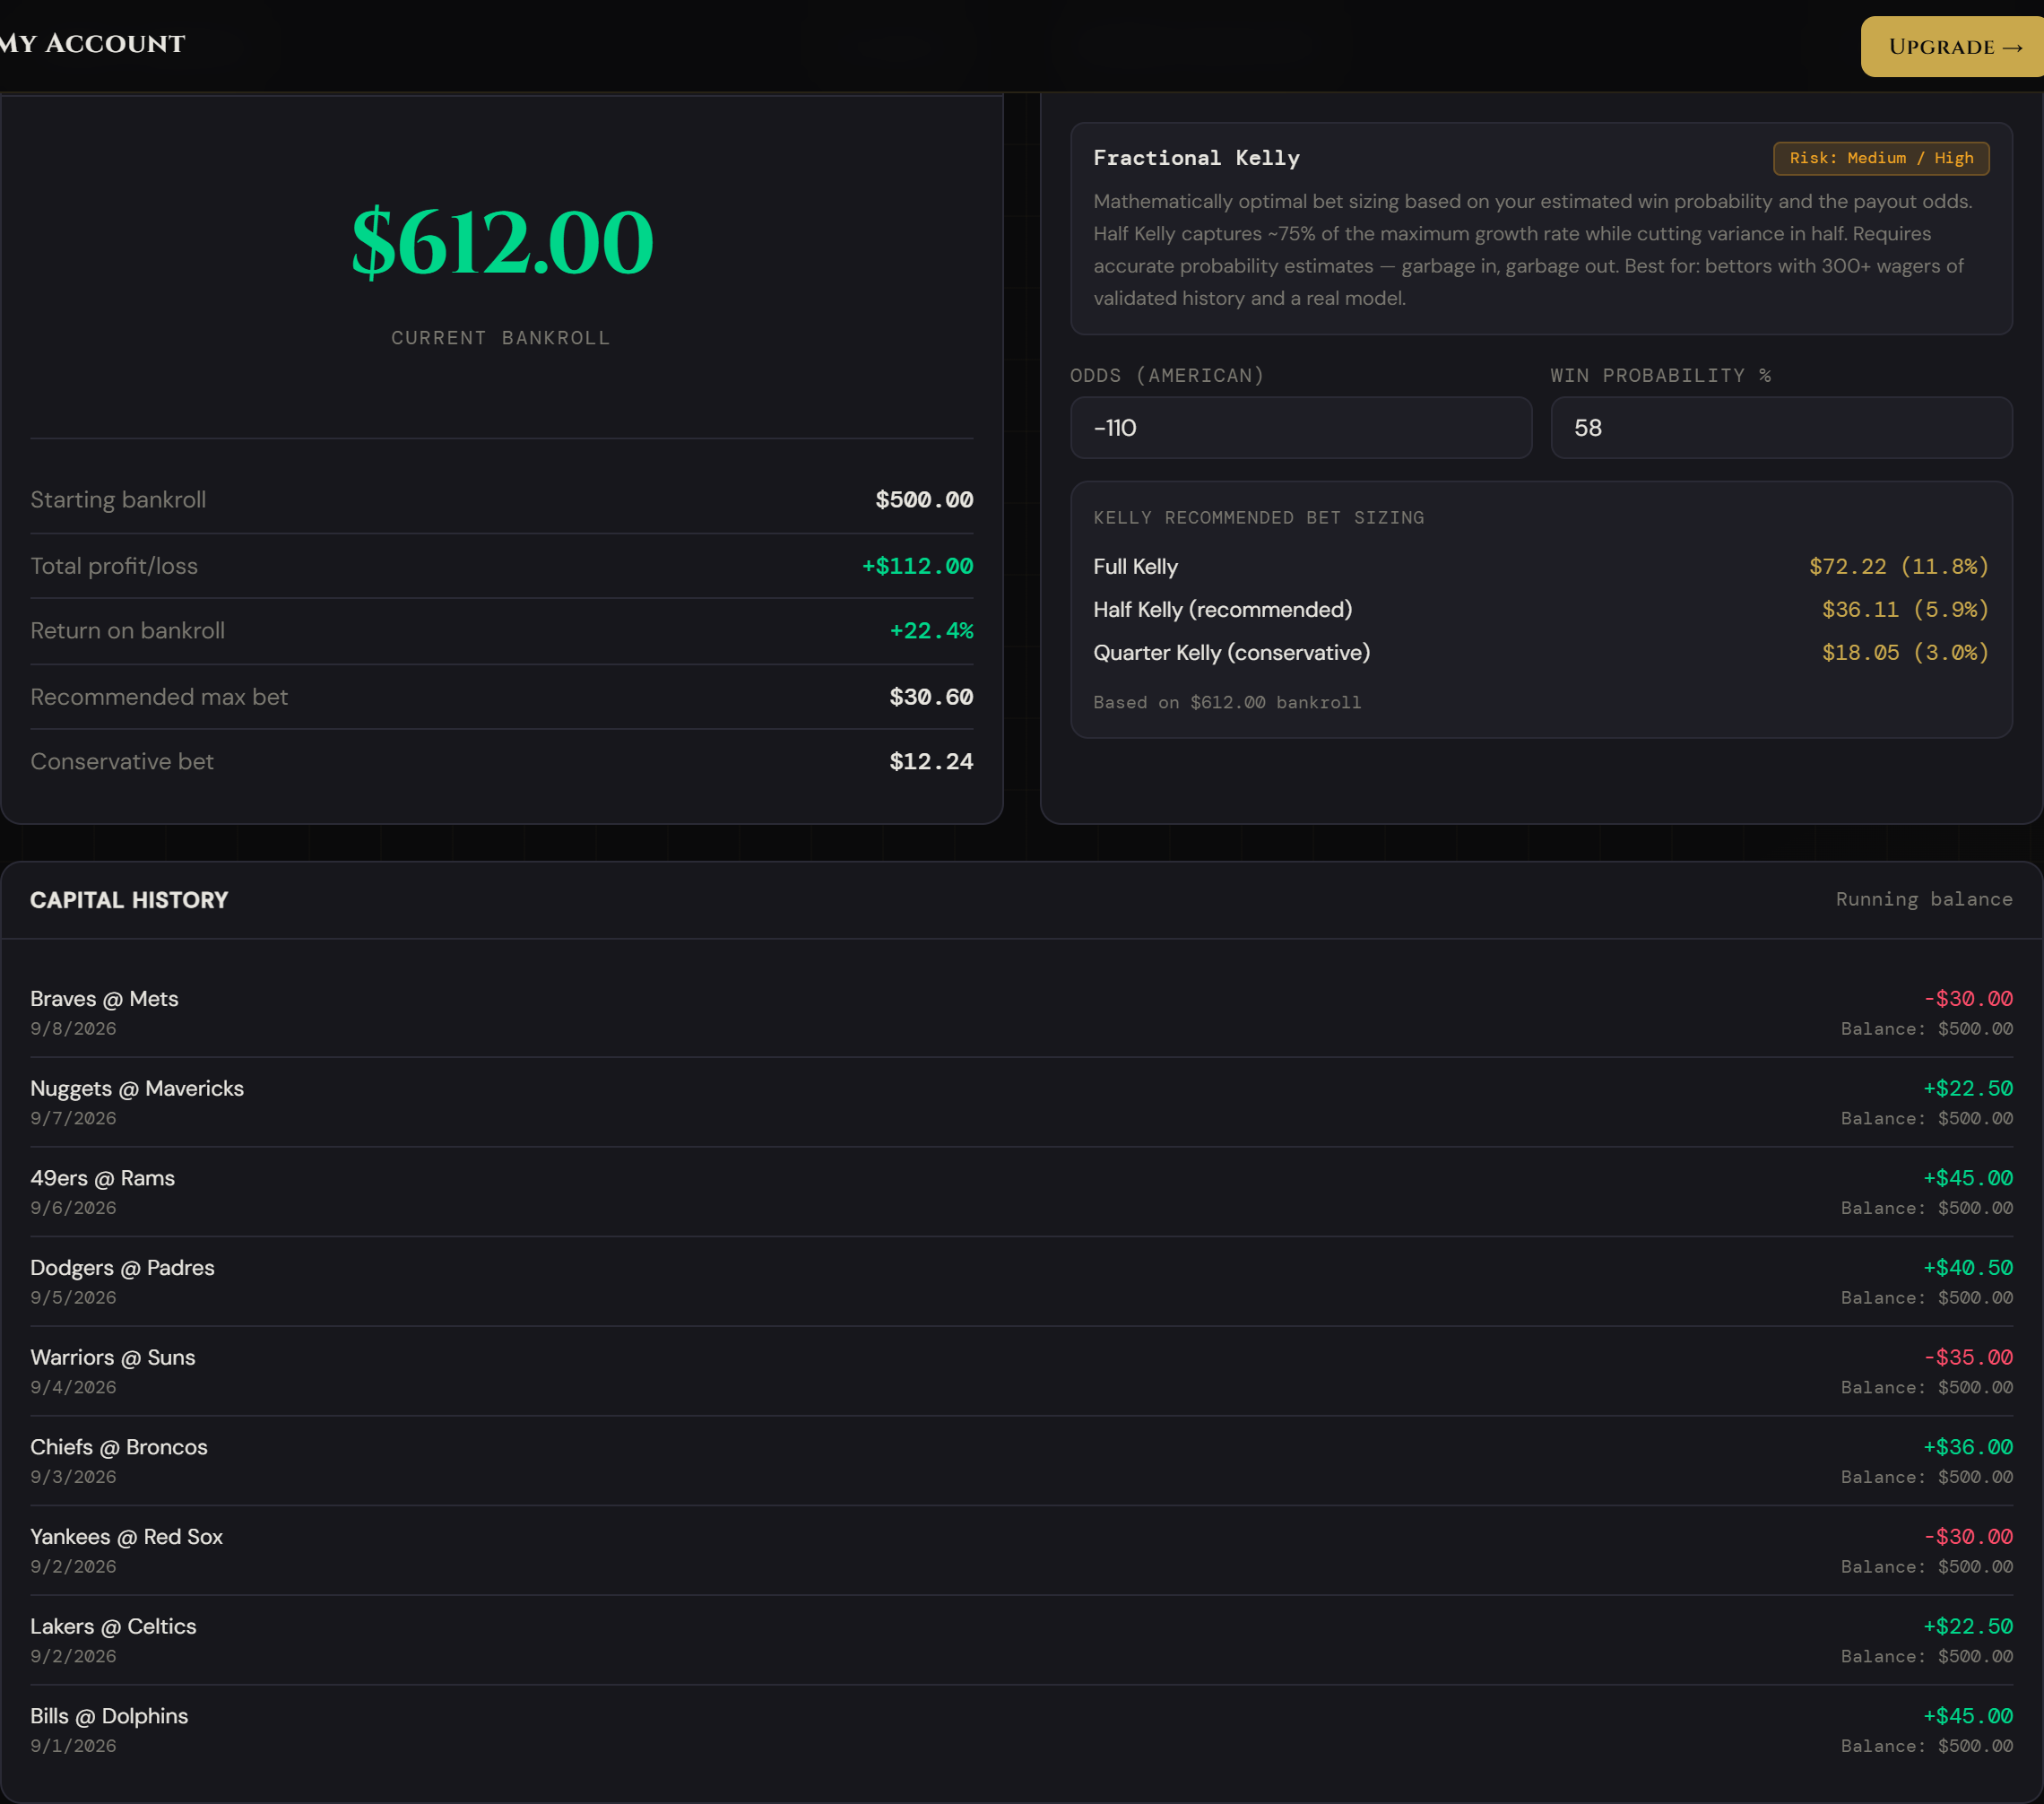Edit the Win Probability % field
Screen dimensions: 2044x1804
point(1781,428)
